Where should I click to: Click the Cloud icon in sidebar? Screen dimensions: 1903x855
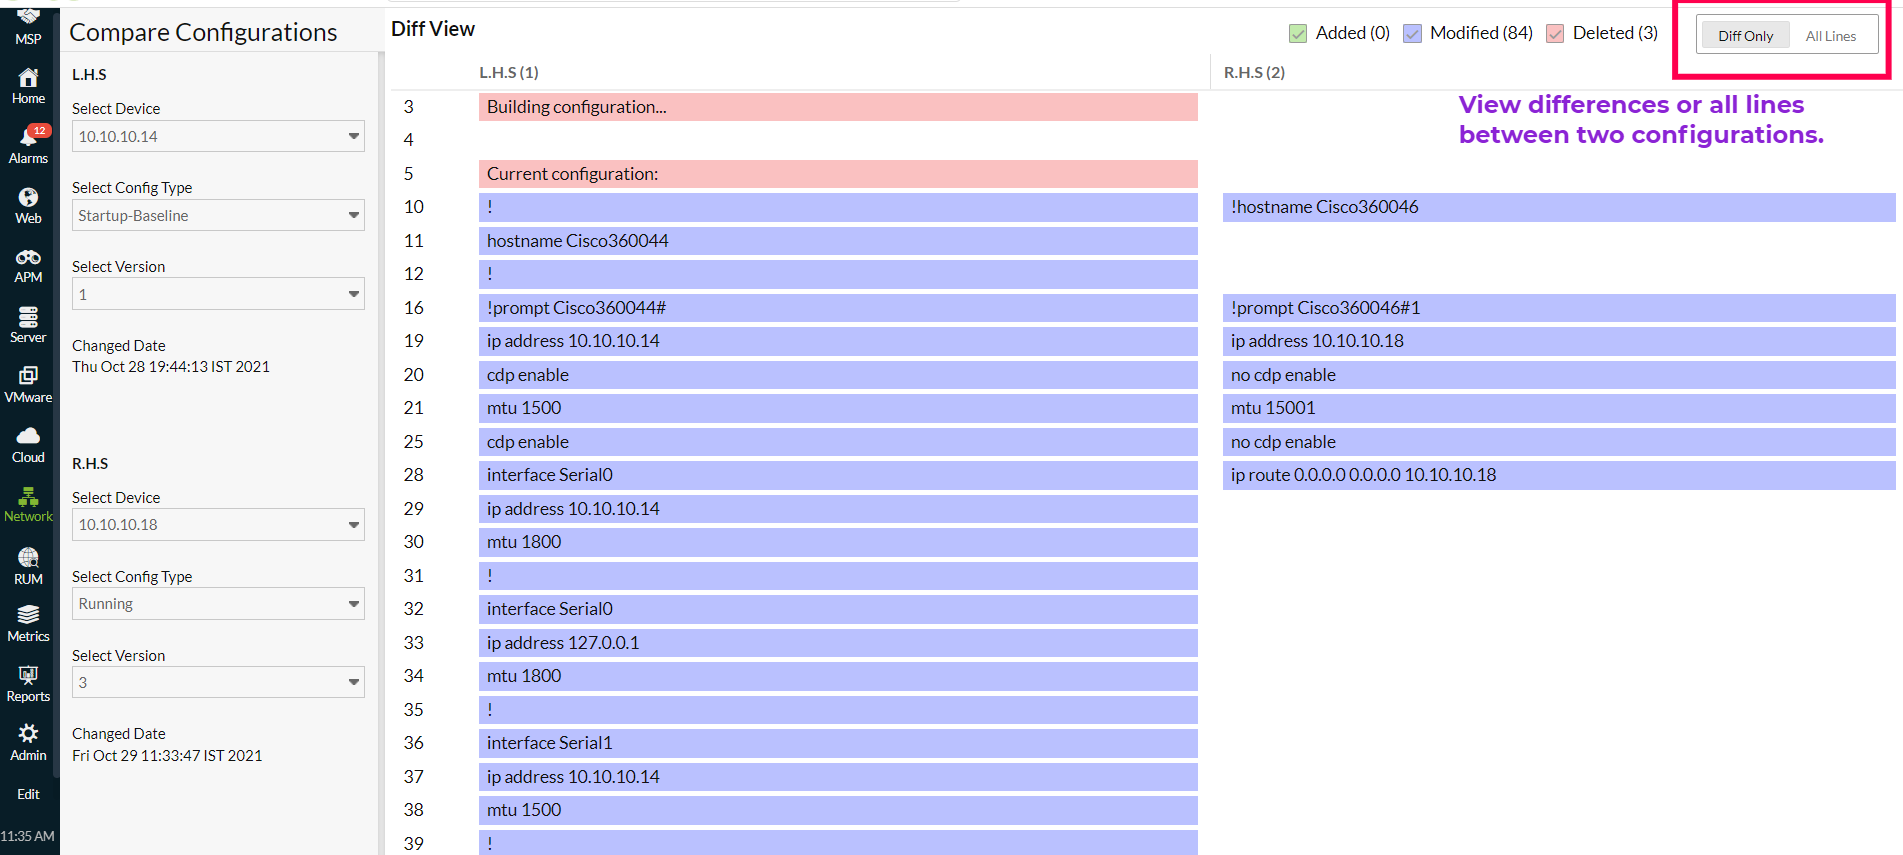[28, 437]
